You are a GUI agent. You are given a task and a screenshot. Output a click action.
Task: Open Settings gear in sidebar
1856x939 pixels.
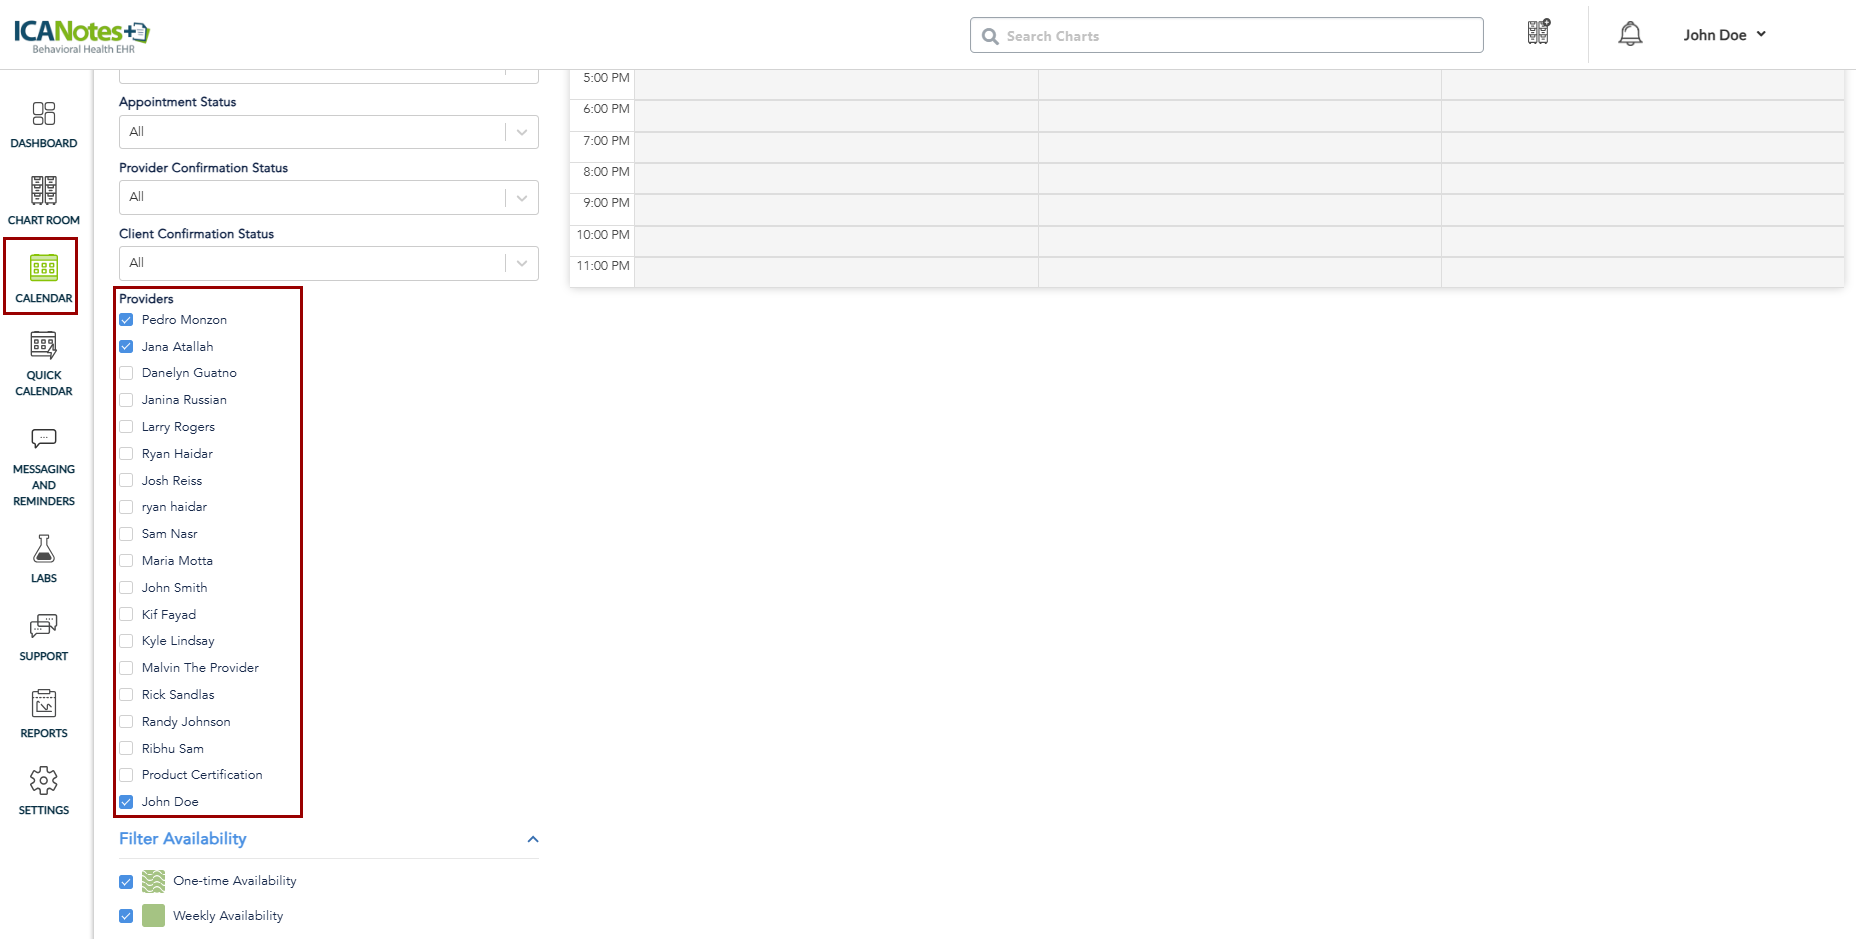[x=44, y=790]
